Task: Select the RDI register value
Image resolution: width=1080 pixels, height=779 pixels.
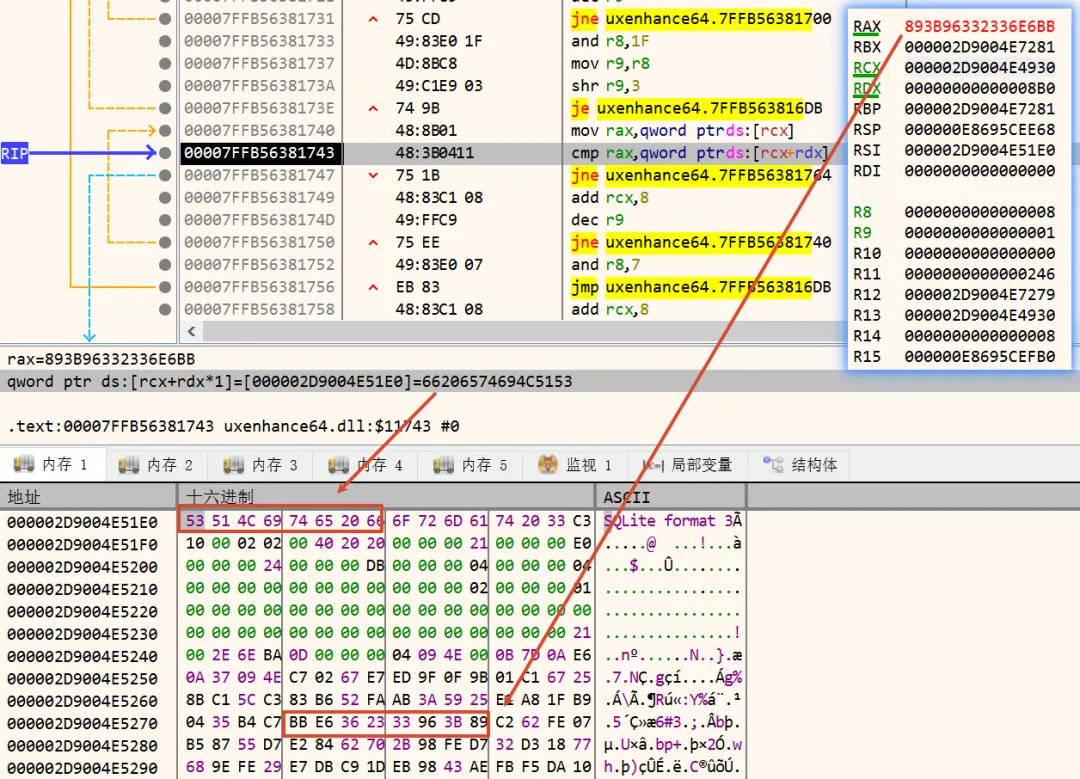Action: [979, 172]
